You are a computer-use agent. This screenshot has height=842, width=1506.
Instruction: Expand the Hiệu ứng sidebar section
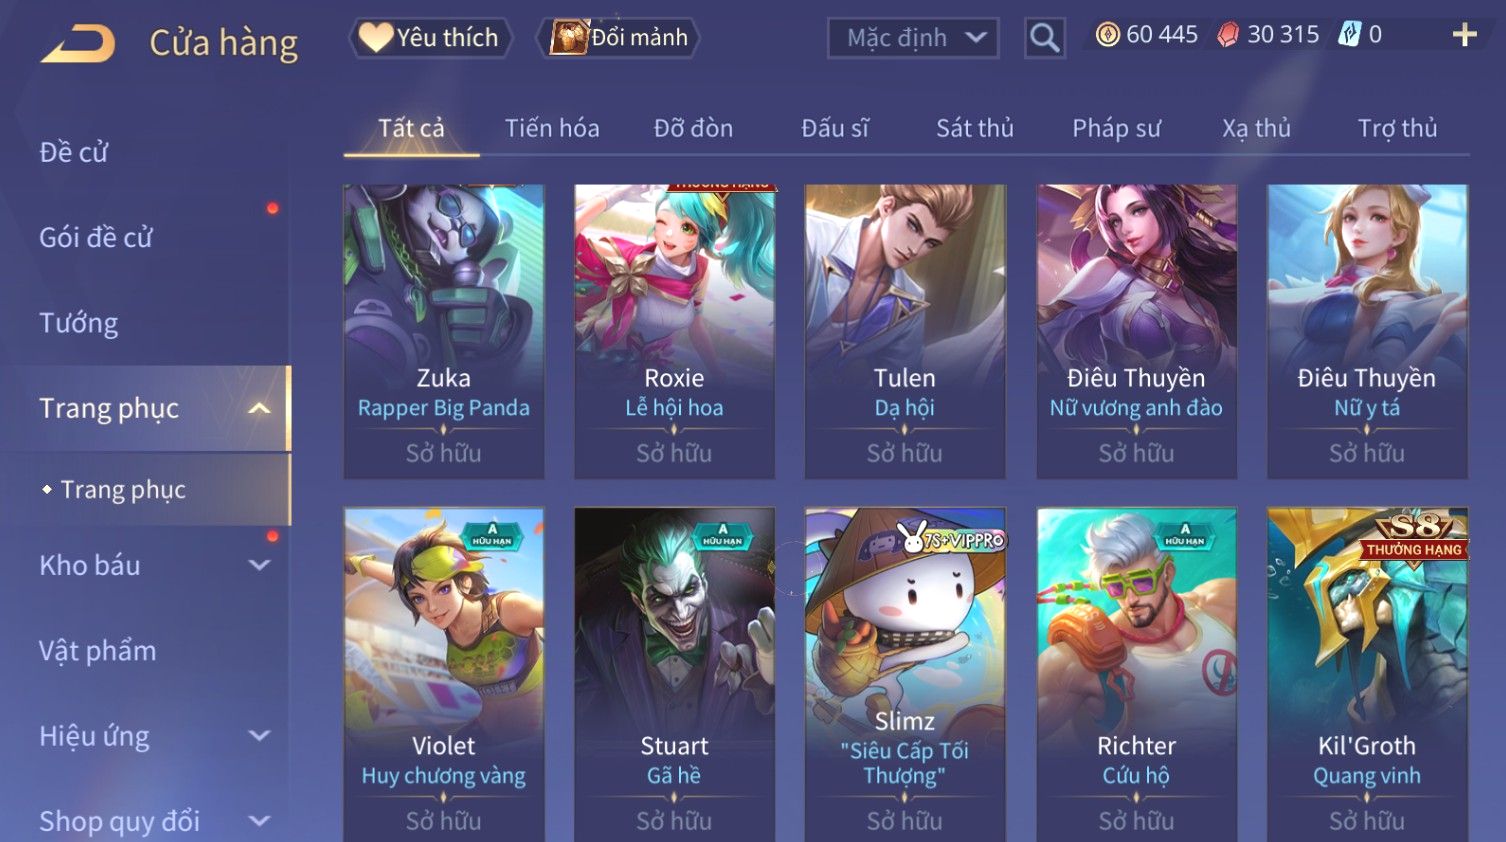click(x=259, y=736)
